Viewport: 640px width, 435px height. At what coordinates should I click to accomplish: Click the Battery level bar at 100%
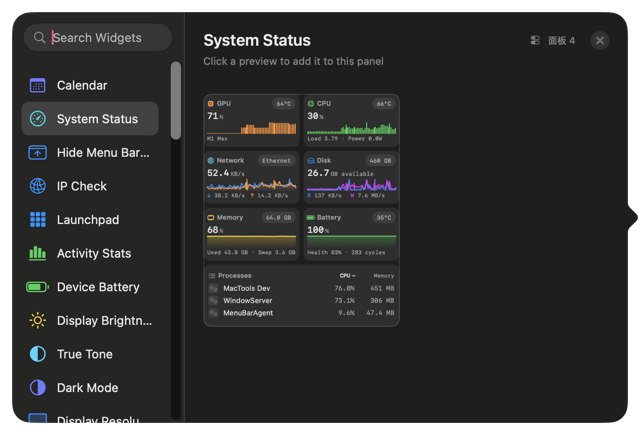(351, 242)
